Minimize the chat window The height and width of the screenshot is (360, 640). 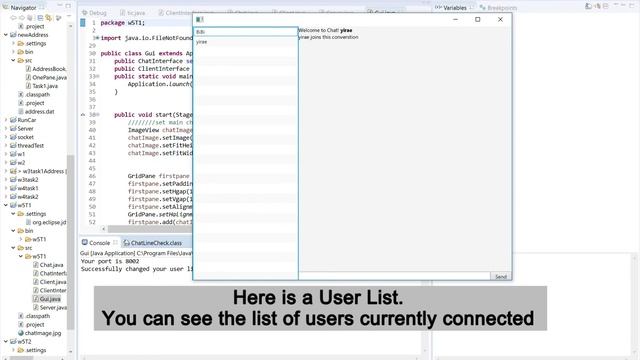pyautogui.click(x=456, y=19)
